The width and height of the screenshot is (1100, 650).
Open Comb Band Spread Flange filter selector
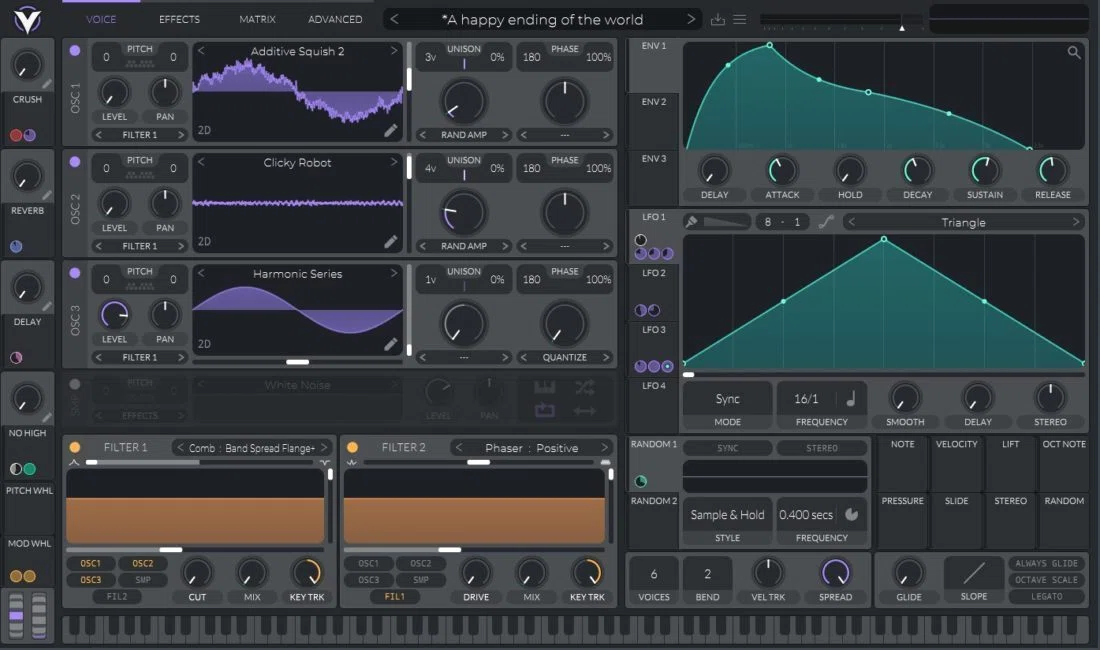(252, 447)
